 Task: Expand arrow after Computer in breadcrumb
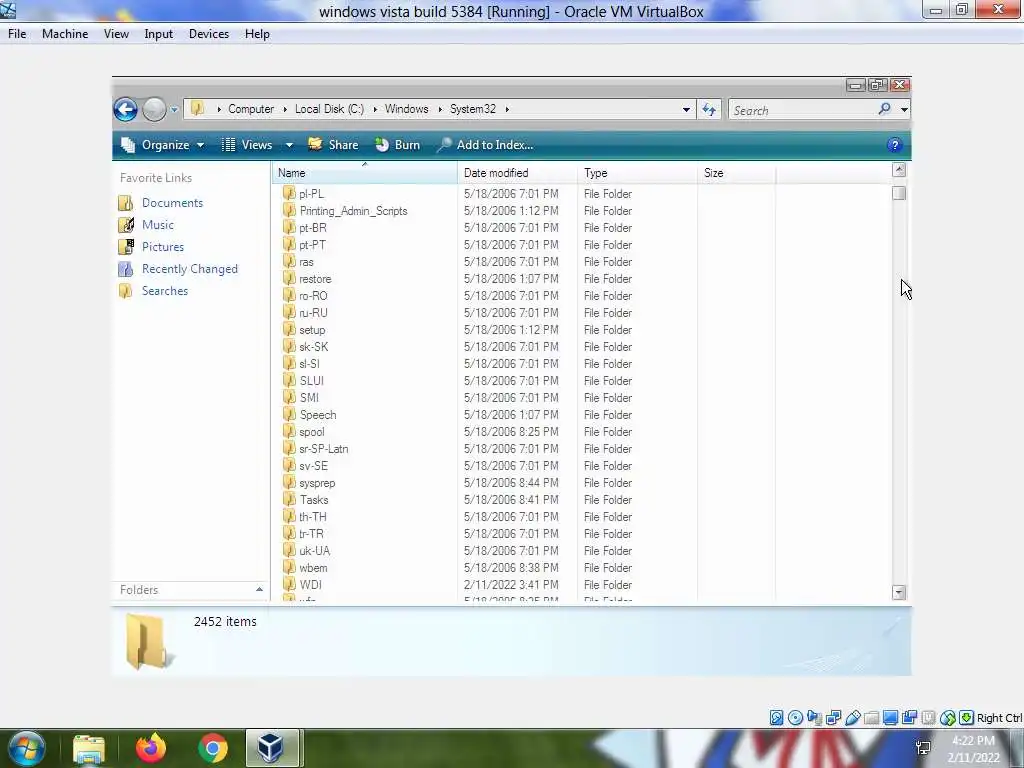coord(285,109)
